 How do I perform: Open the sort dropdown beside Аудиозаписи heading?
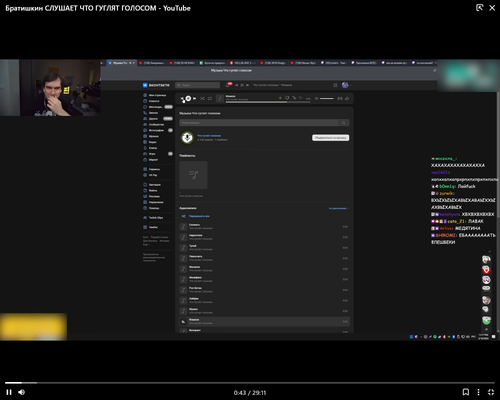[339, 208]
